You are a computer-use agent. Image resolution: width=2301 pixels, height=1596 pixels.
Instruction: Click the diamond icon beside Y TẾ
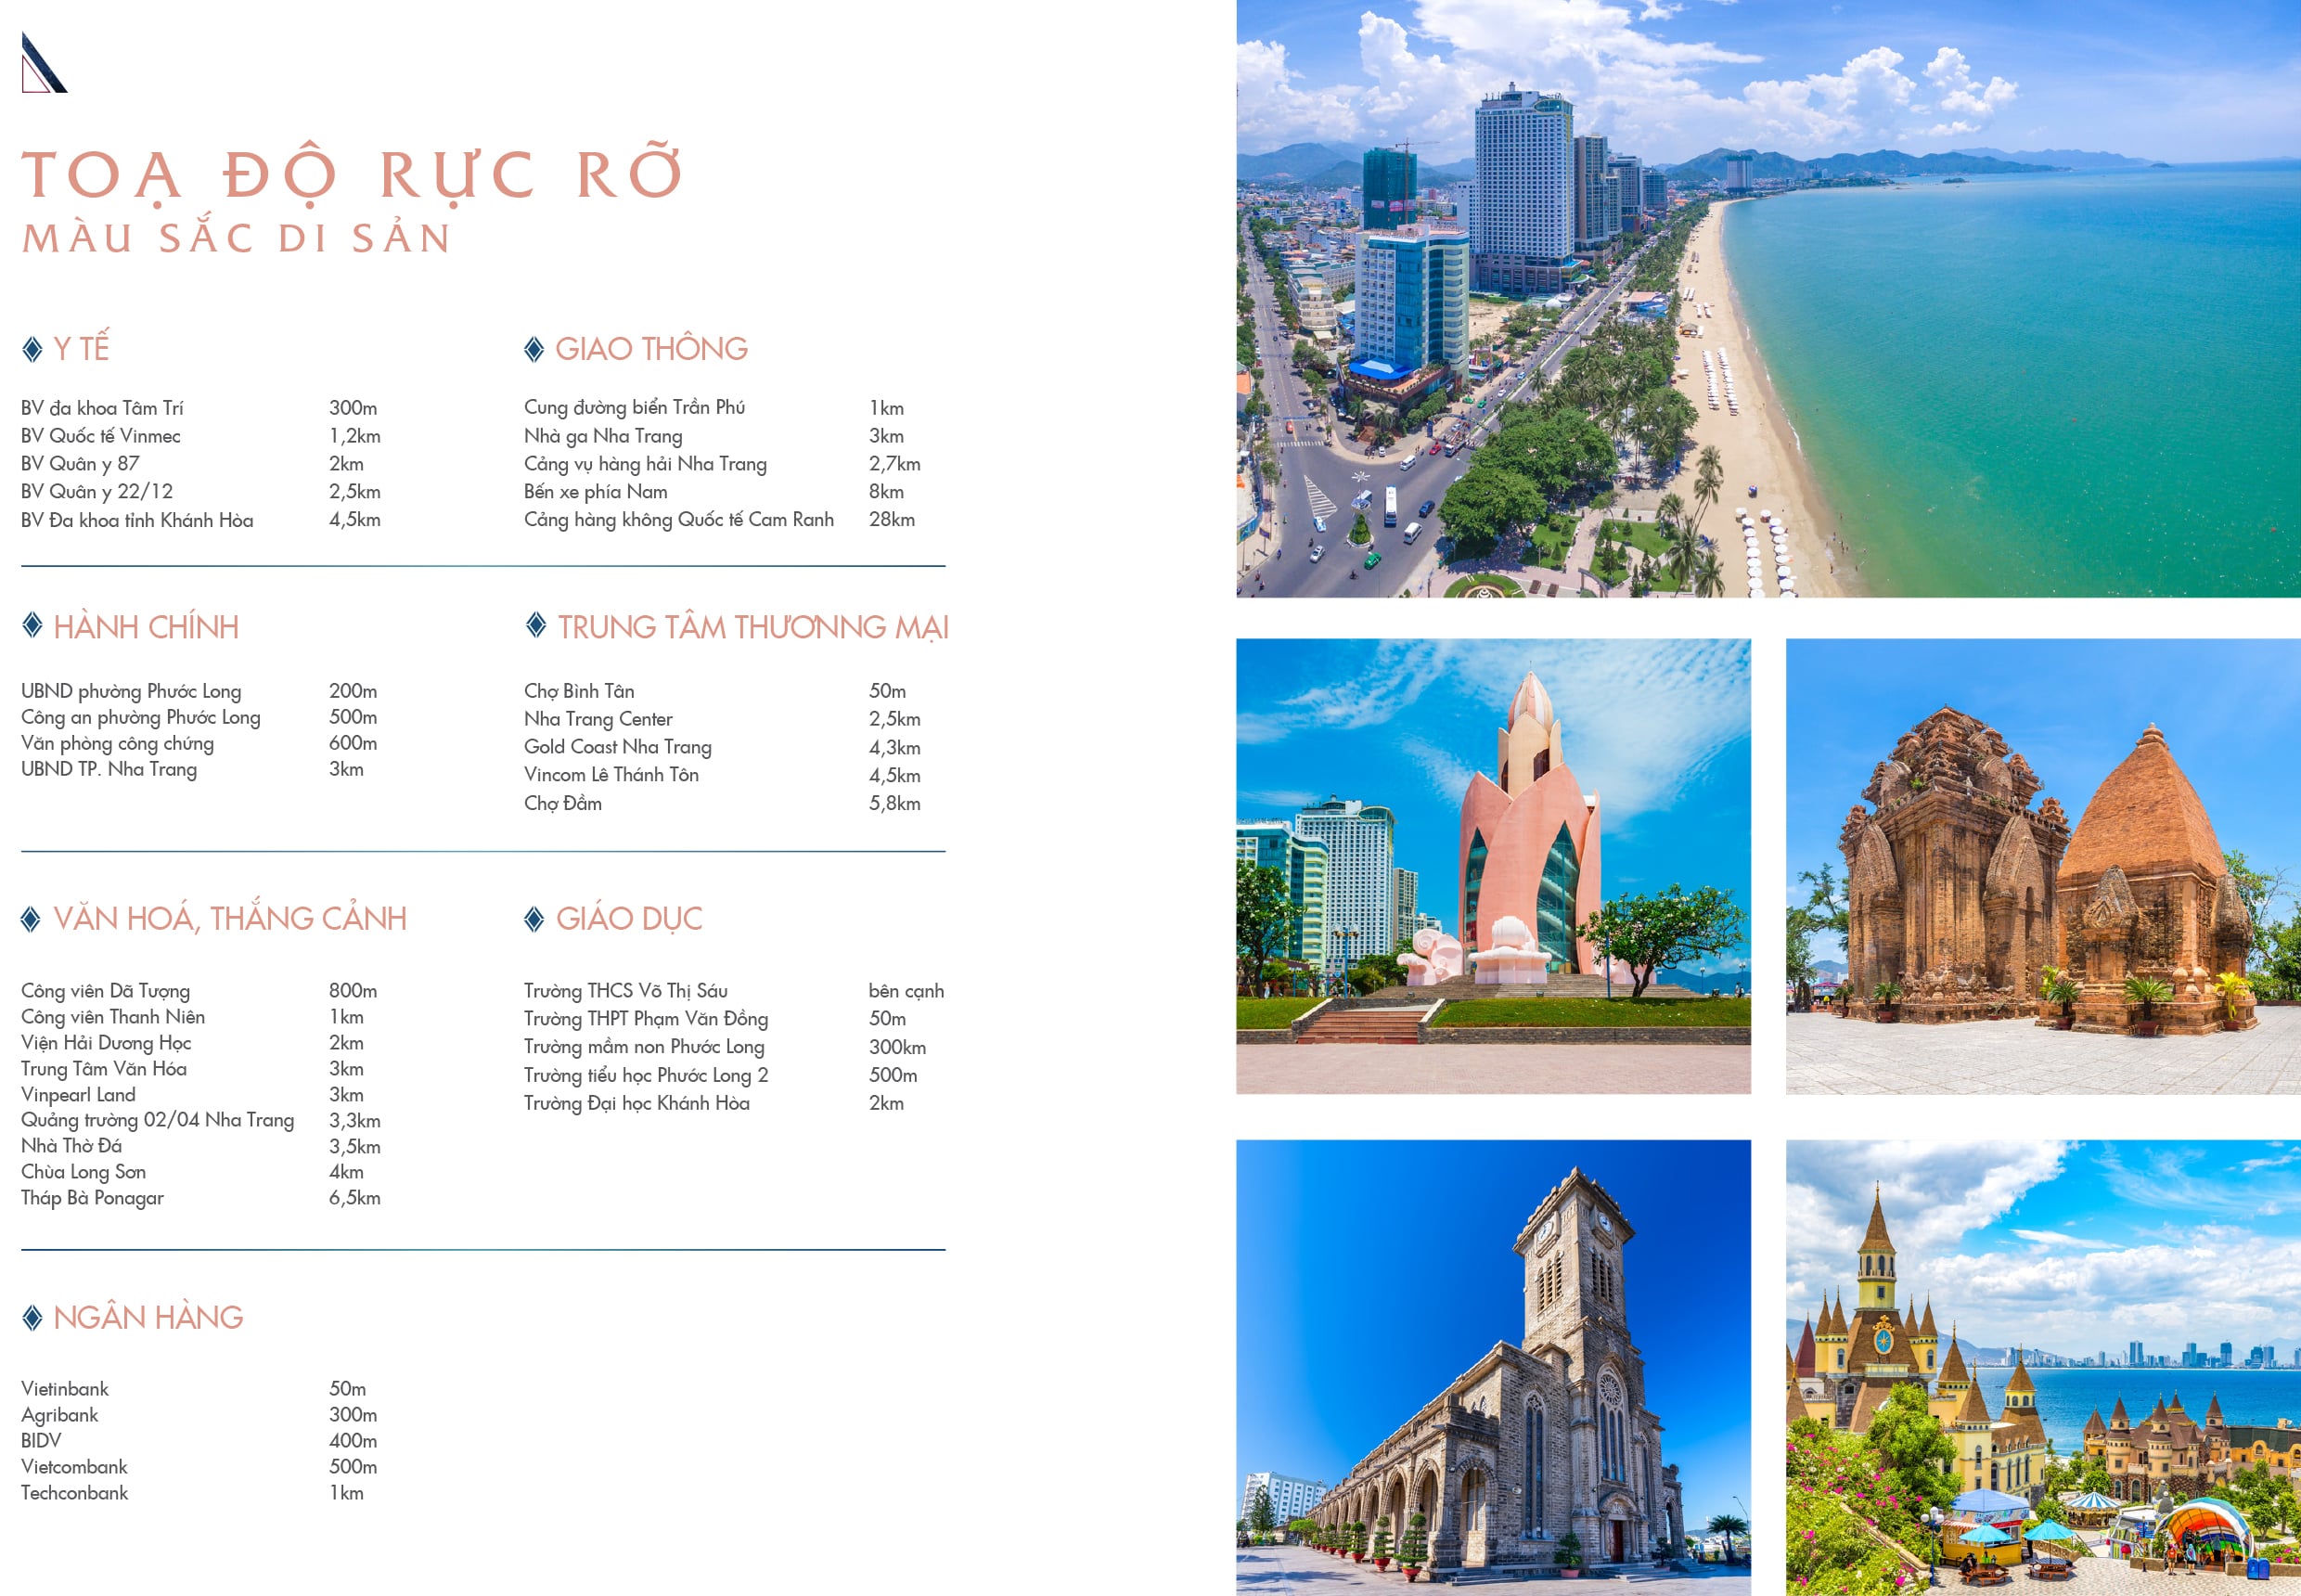pyautogui.click(x=32, y=349)
